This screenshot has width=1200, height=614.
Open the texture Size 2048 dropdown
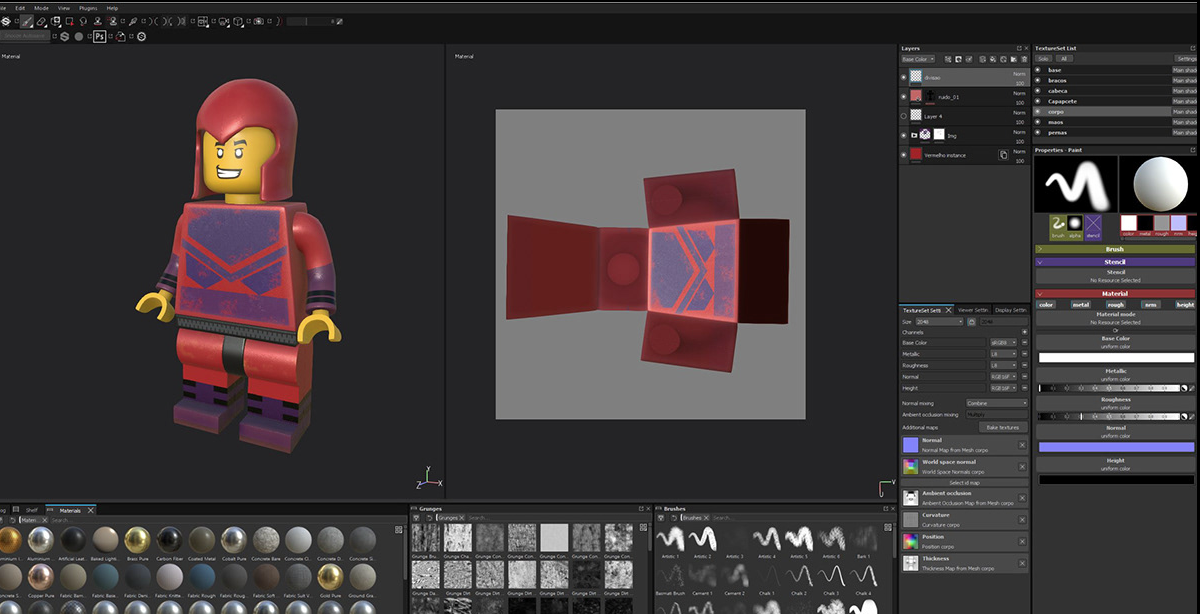pos(939,322)
